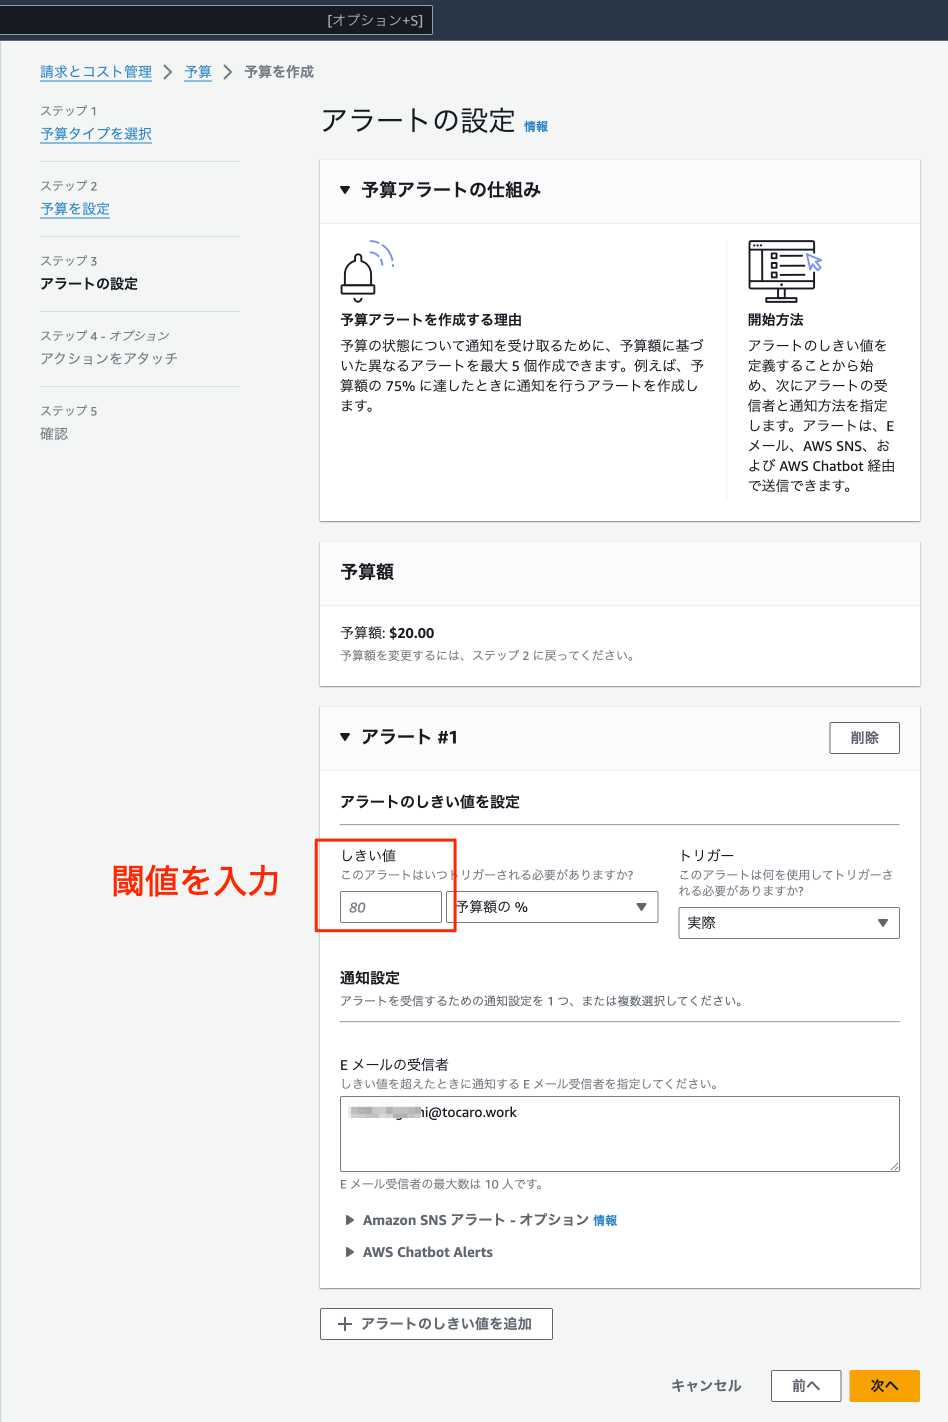The image size is (948, 1422).
Task: Expand the AWS Chatbot Alerts section
Action: pos(350,1251)
